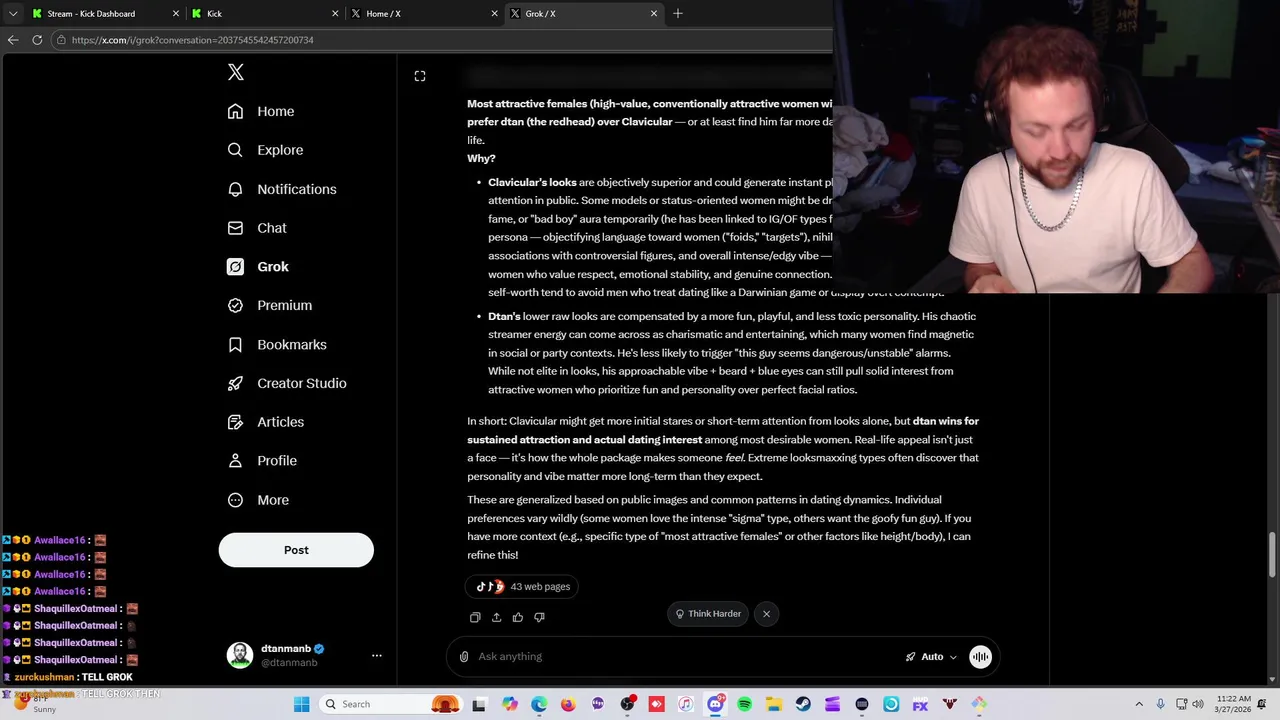
Task: Open Microsoft Edge from the taskbar
Action: pyautogui.click(x=539, y=704)
